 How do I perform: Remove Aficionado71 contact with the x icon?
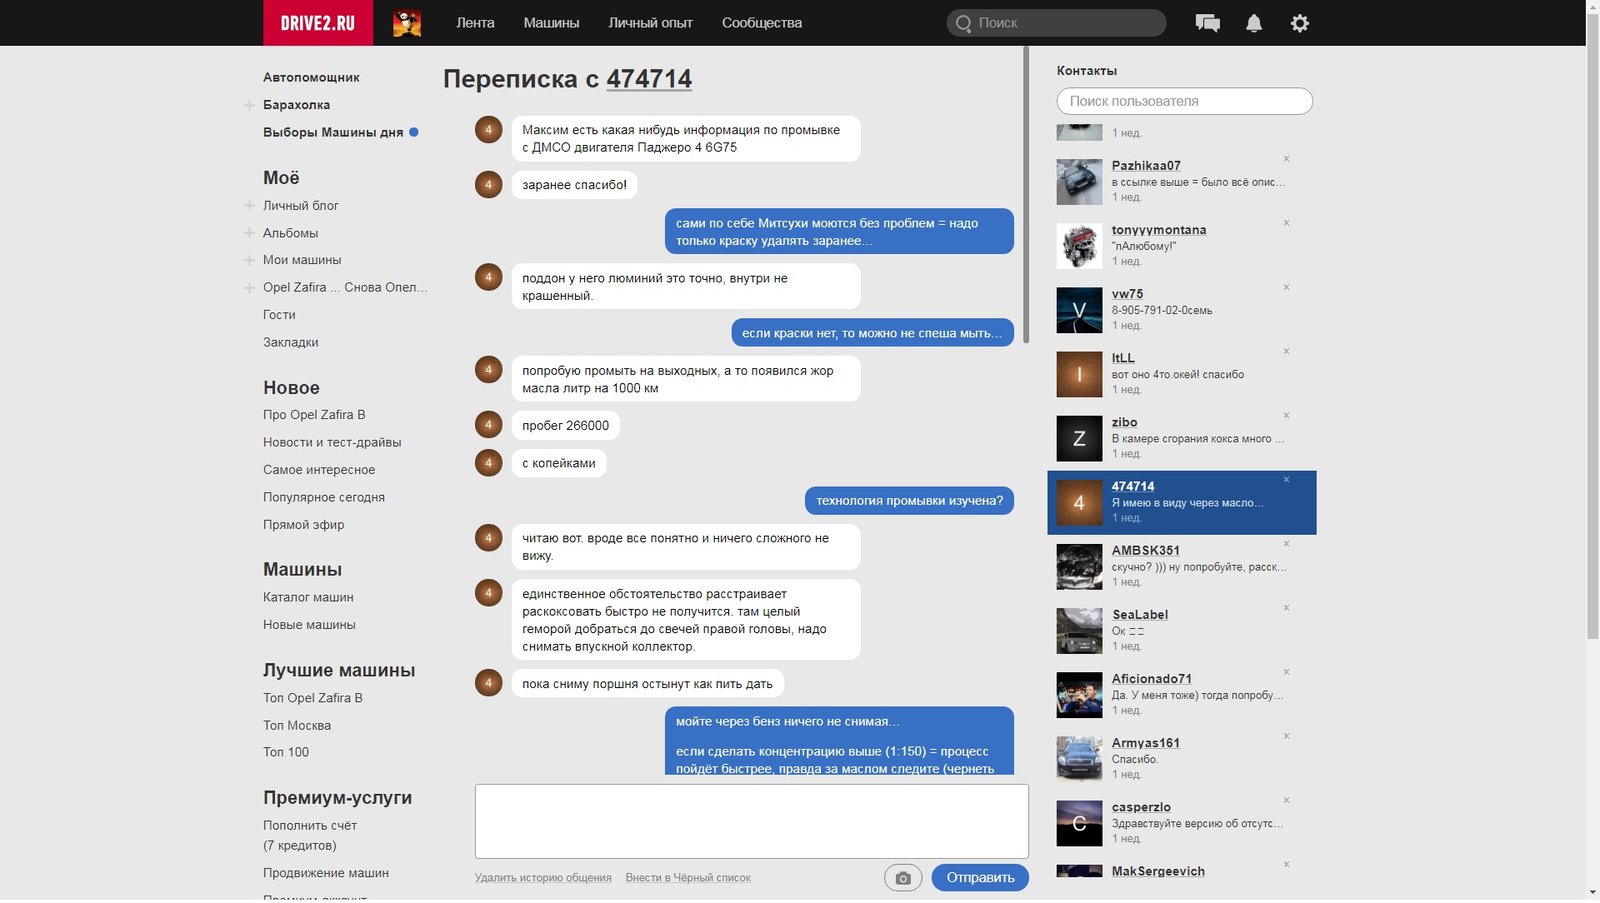click(x=1286, y=671)
